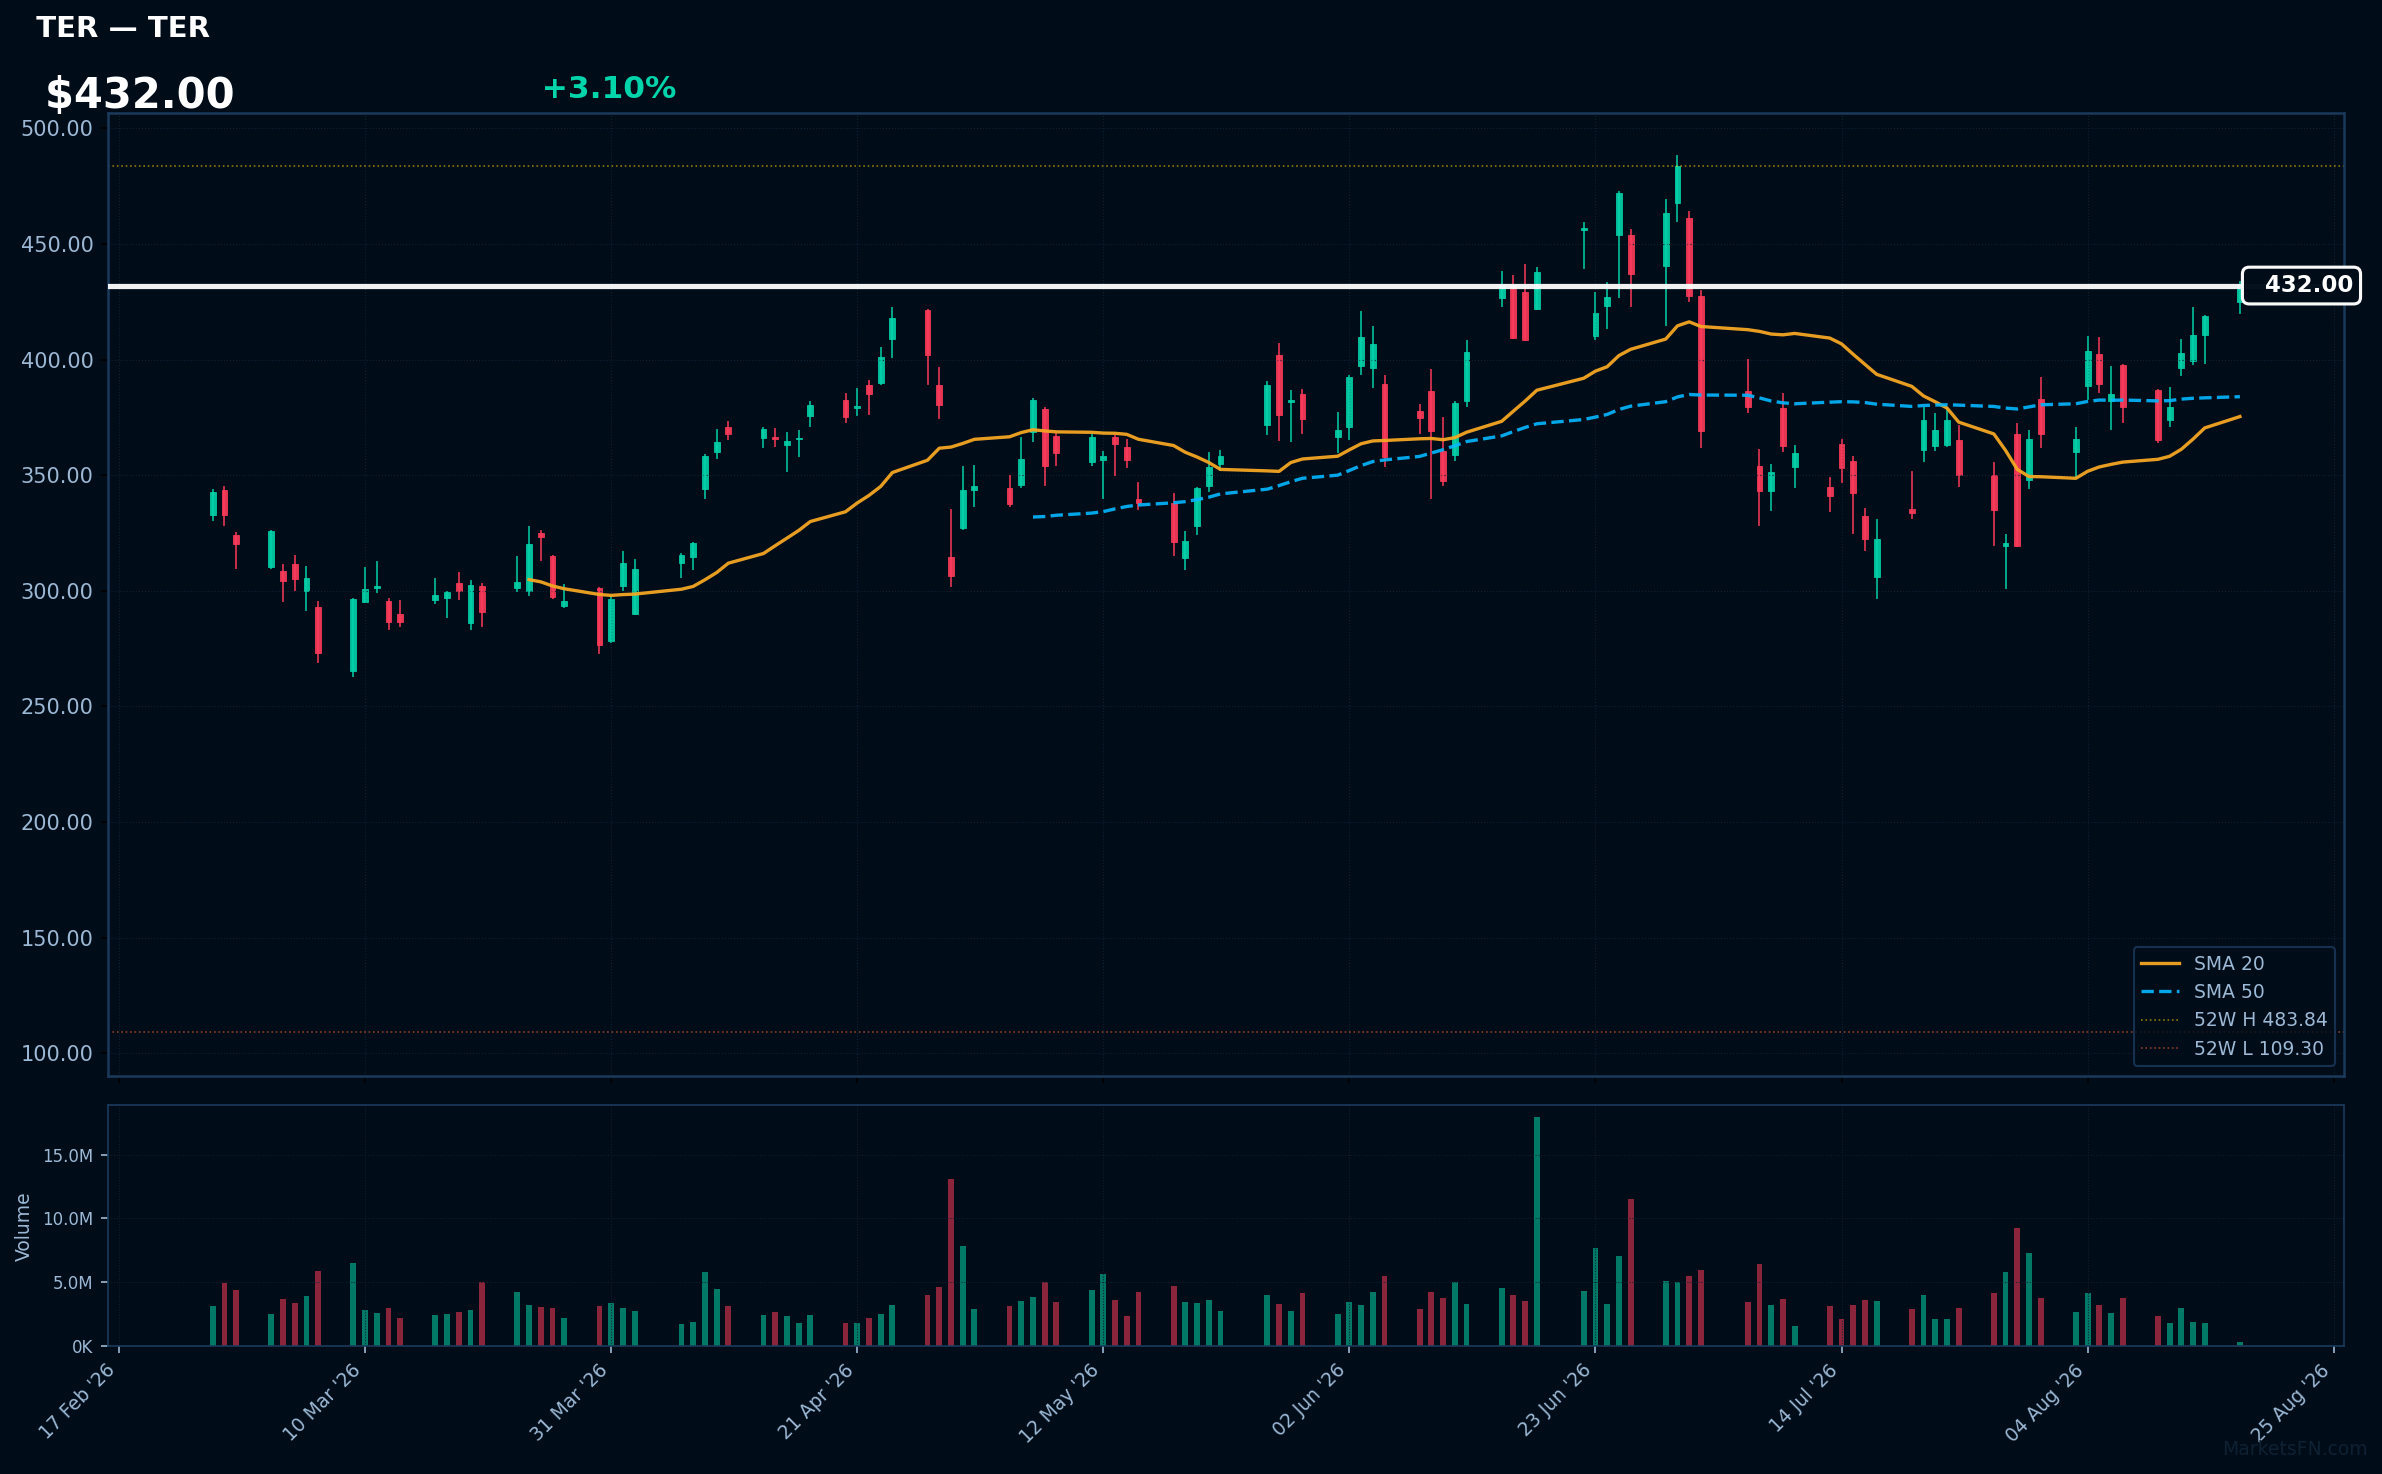Select the 21 Apr '26 date label
This screenshot has height=1474, width=2382.
[815, 1401]
